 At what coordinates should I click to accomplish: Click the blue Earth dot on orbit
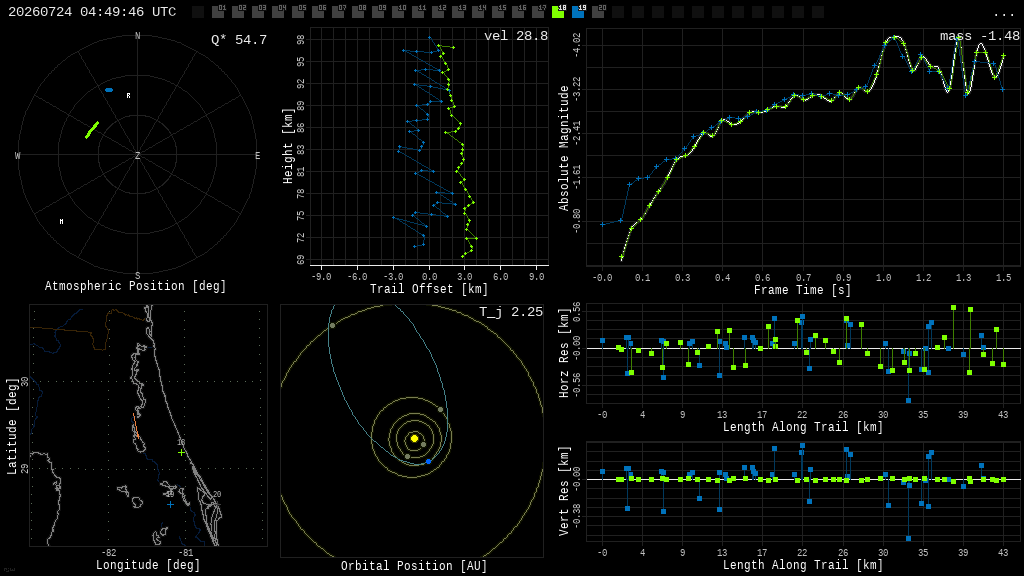coord(428,462)
